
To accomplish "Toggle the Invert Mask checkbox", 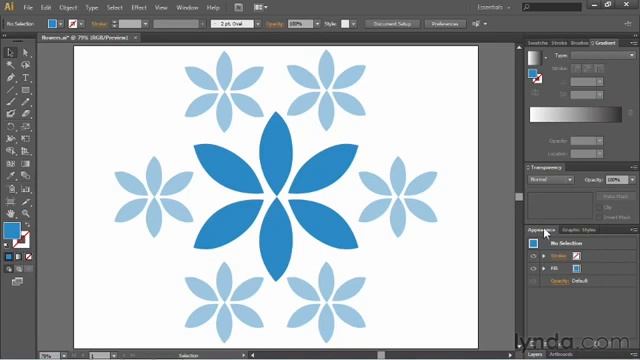I will pos(599,217).
